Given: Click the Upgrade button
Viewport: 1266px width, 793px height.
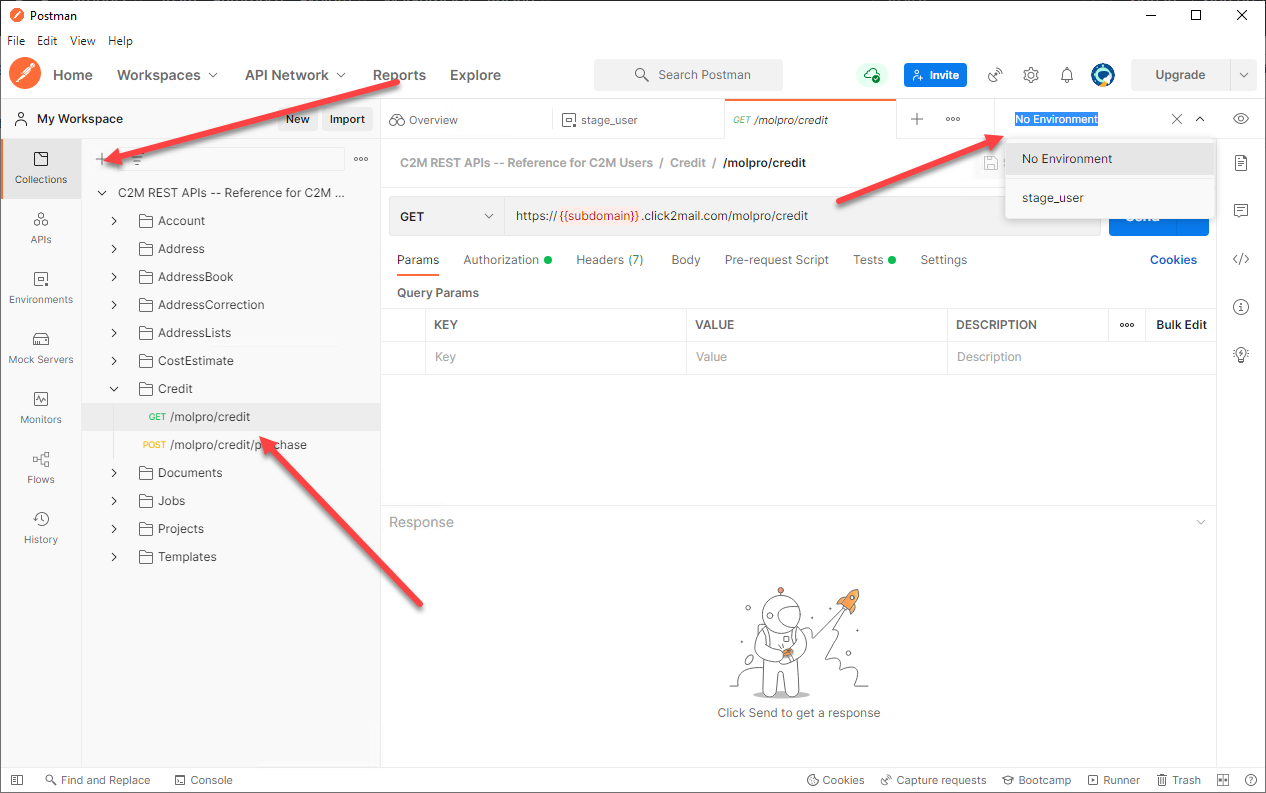Looking at the screenshot, I should [1180, 75].
